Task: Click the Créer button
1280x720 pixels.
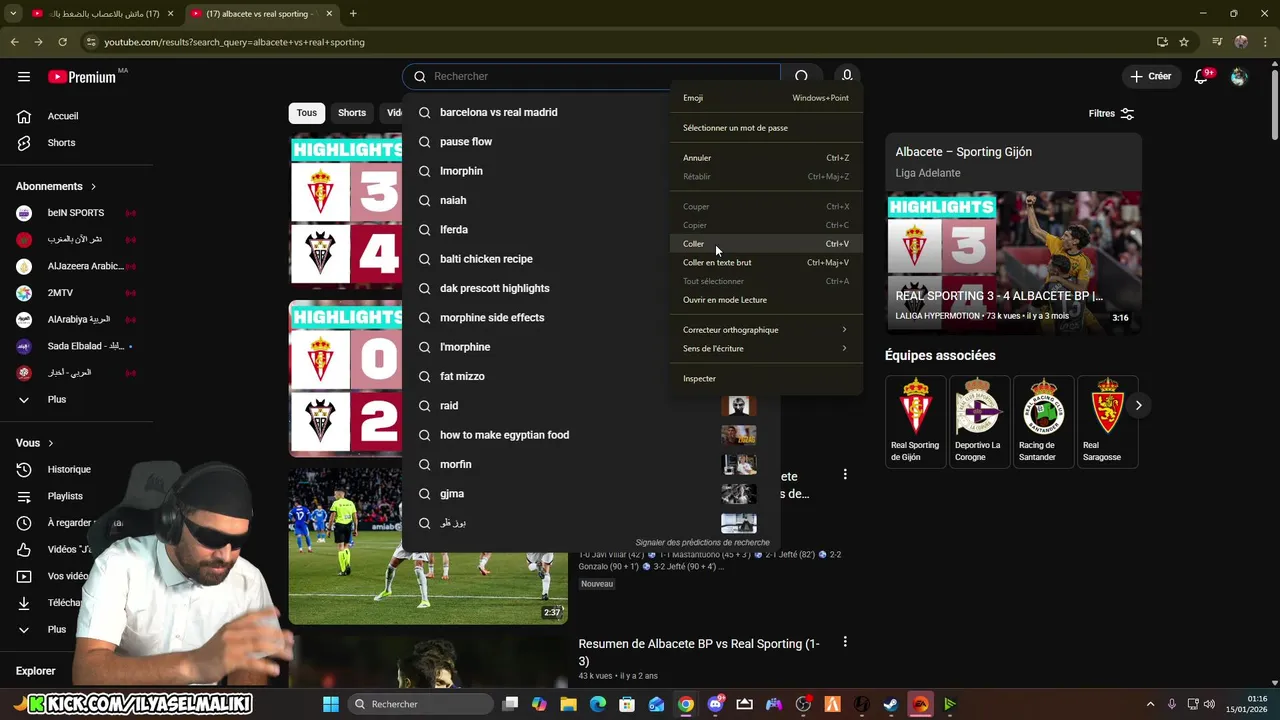Action: [1150, 76]
